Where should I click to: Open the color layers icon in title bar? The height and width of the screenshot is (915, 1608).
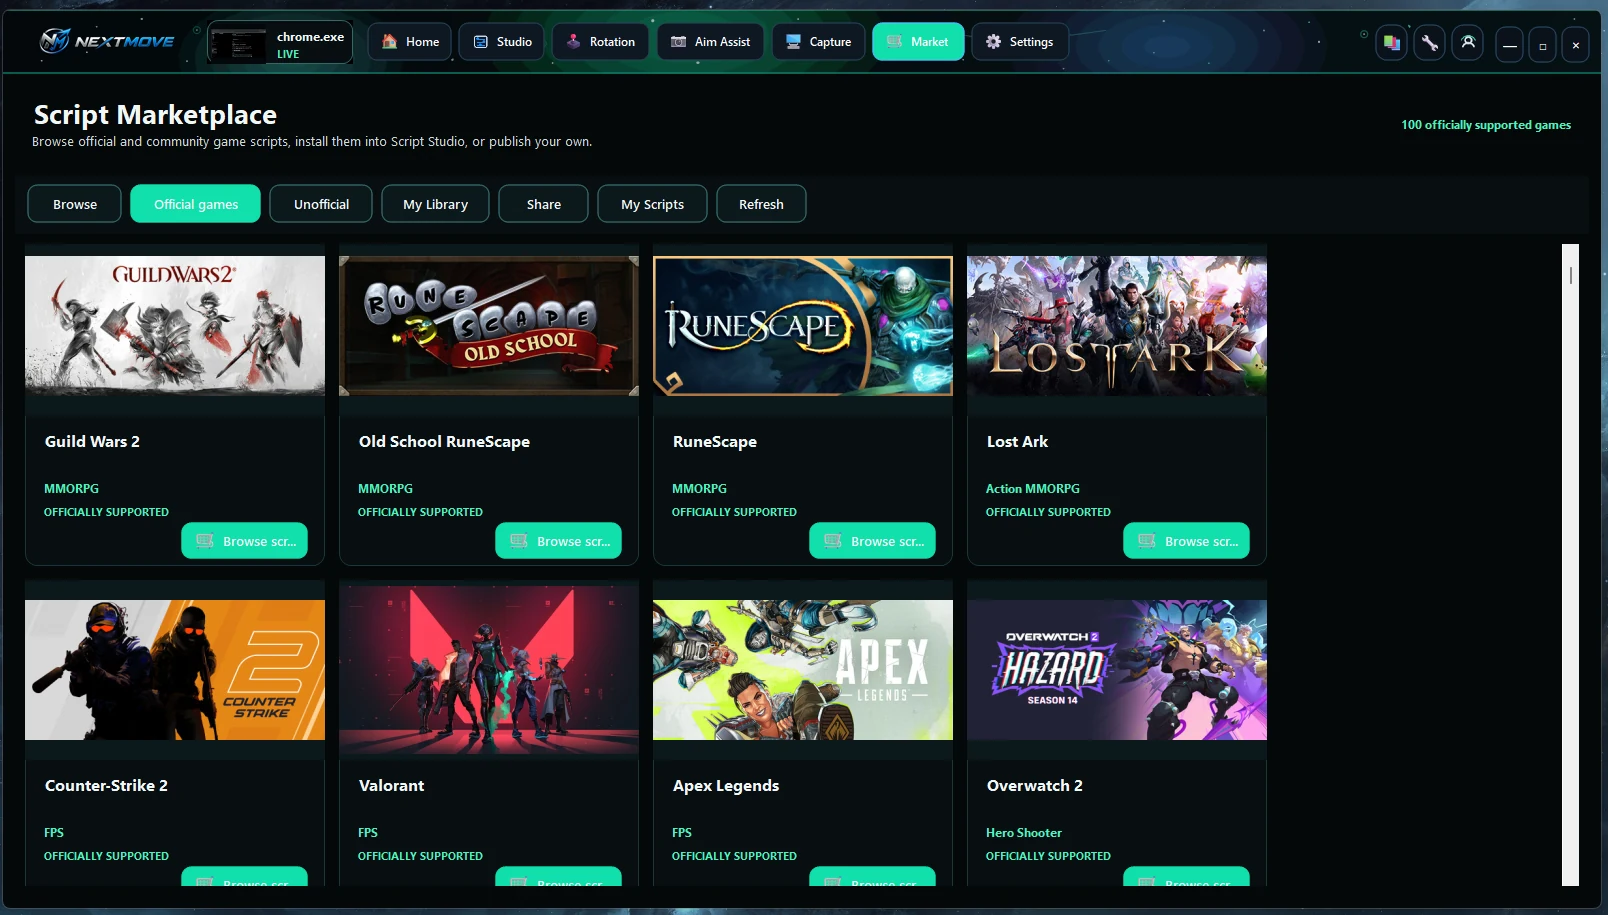coord(1391,43)
